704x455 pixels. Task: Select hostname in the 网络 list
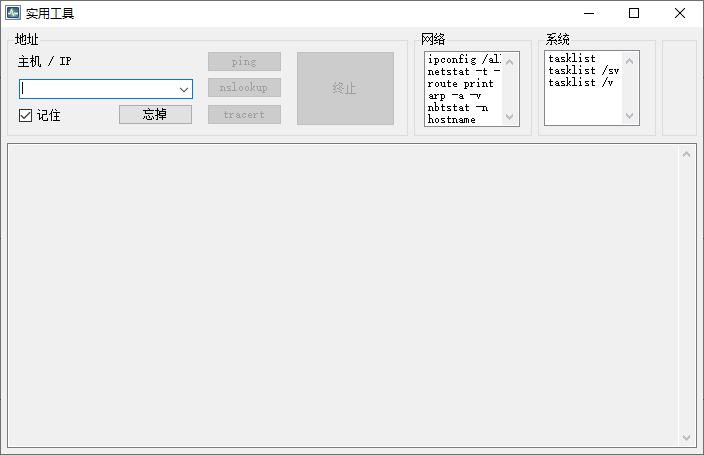[464, 119]
